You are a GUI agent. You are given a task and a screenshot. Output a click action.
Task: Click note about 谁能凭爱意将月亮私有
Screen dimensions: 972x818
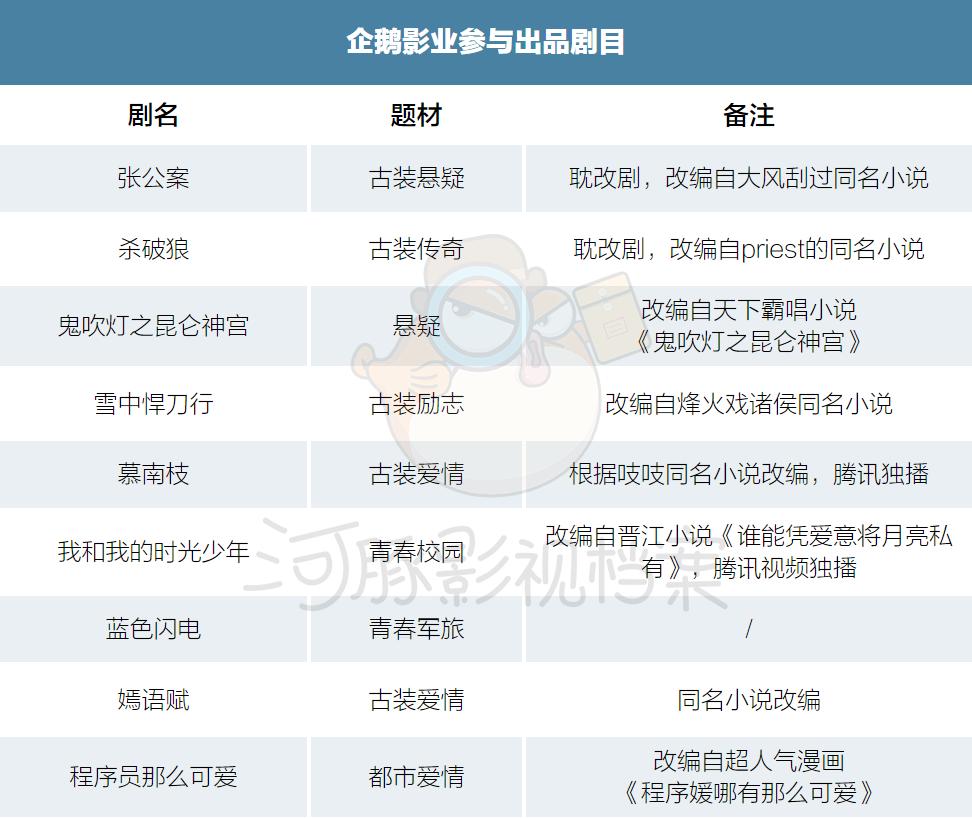point(749,552)
